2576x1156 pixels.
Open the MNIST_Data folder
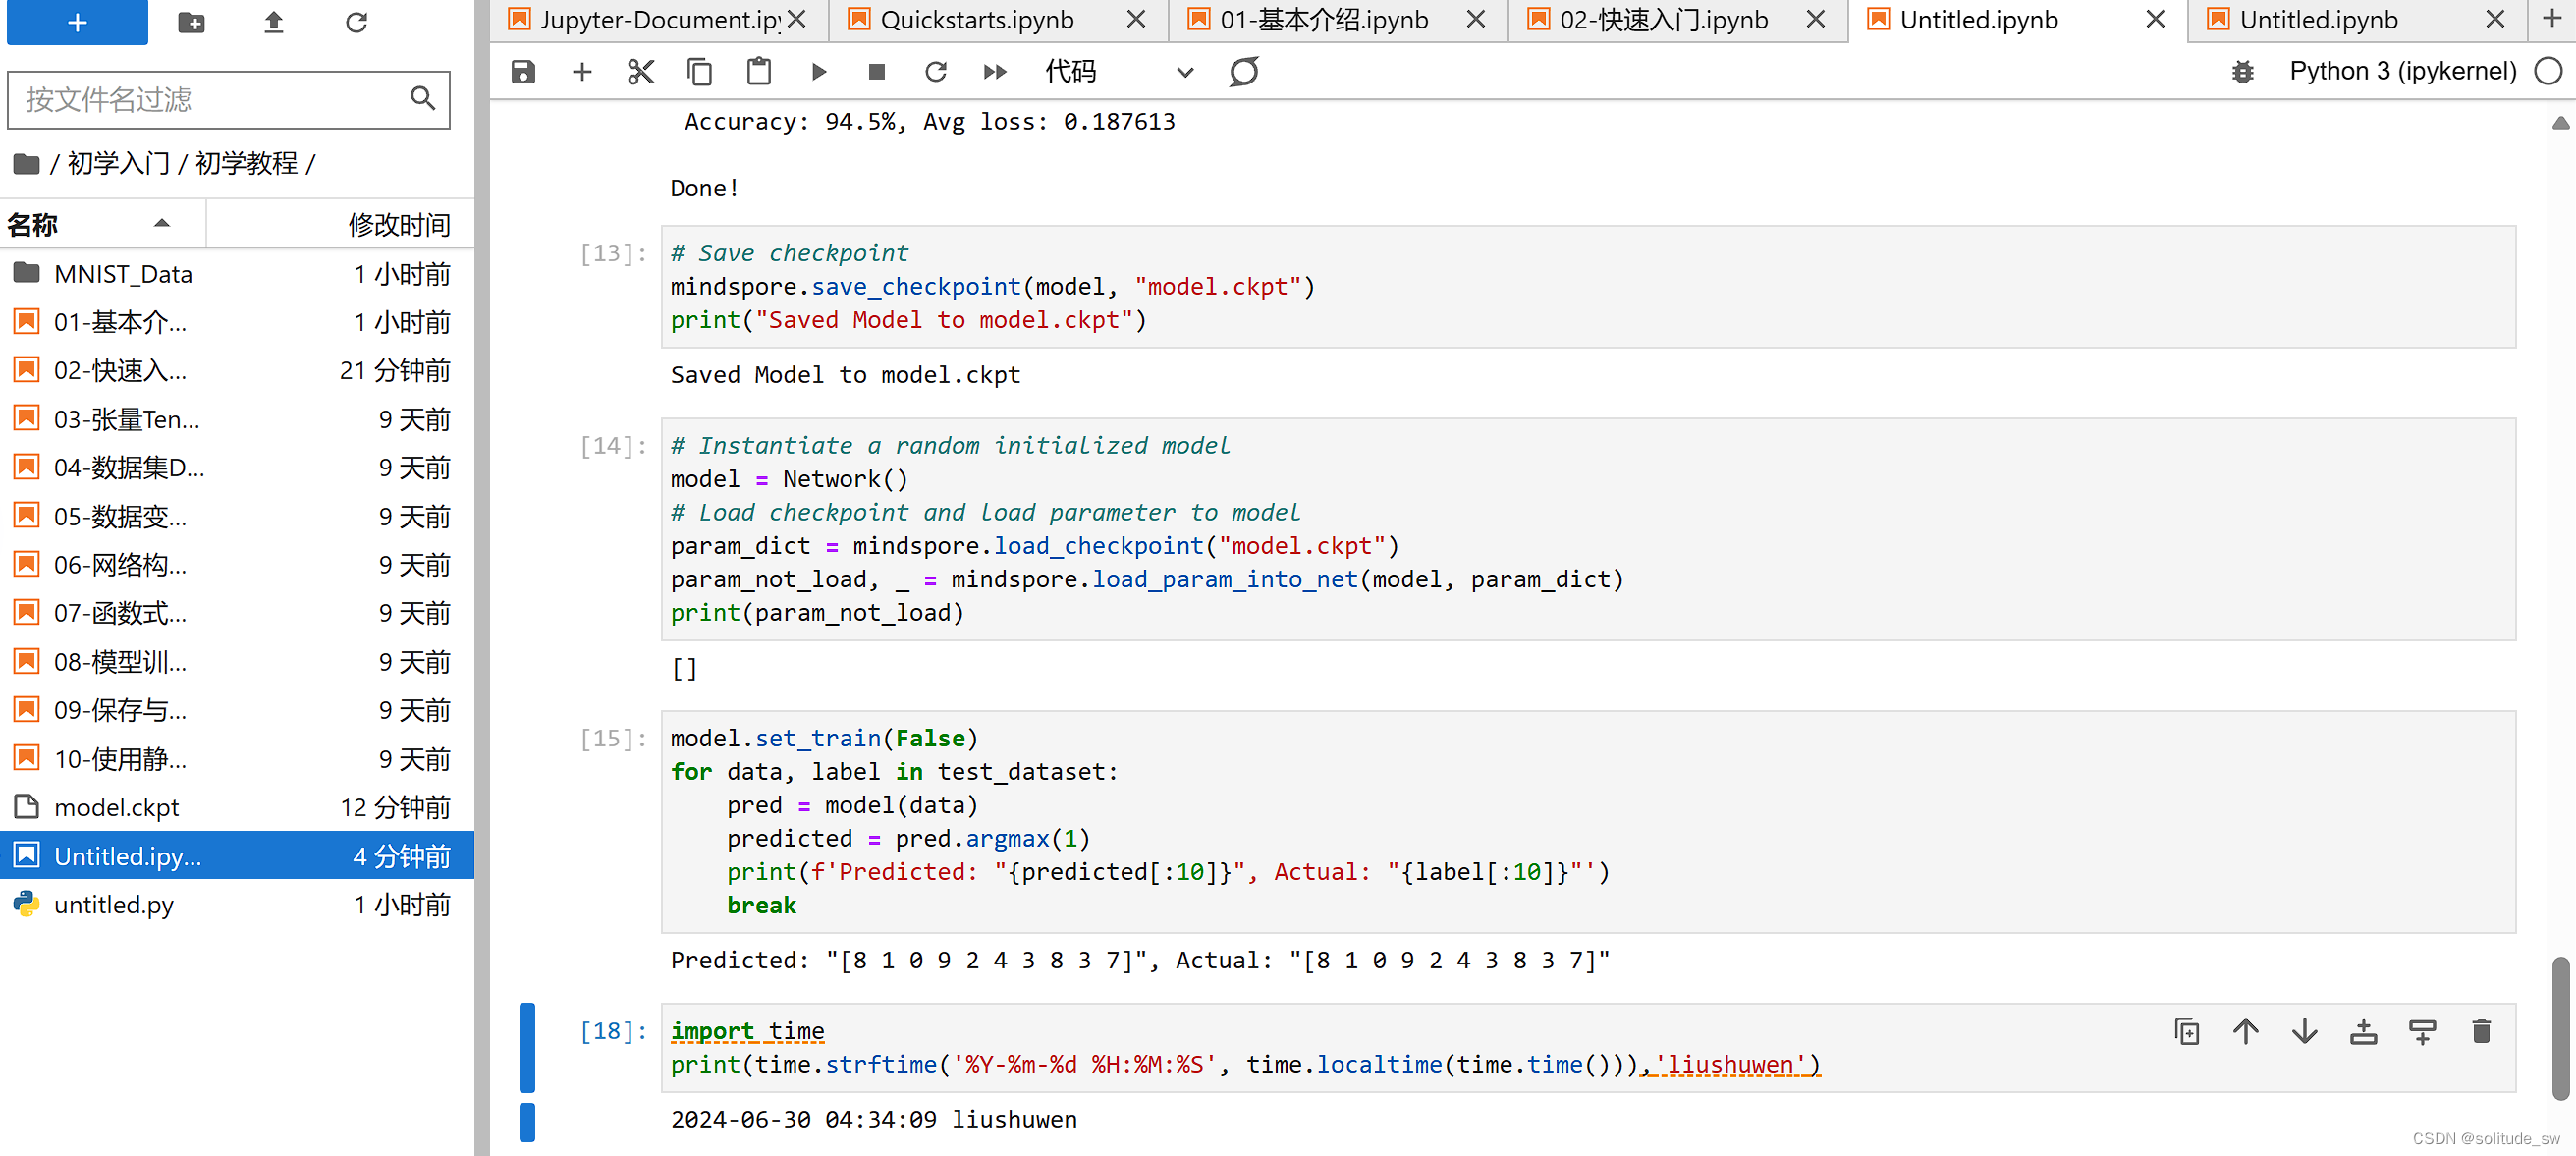pyautogui.click(x=122, y=274)
